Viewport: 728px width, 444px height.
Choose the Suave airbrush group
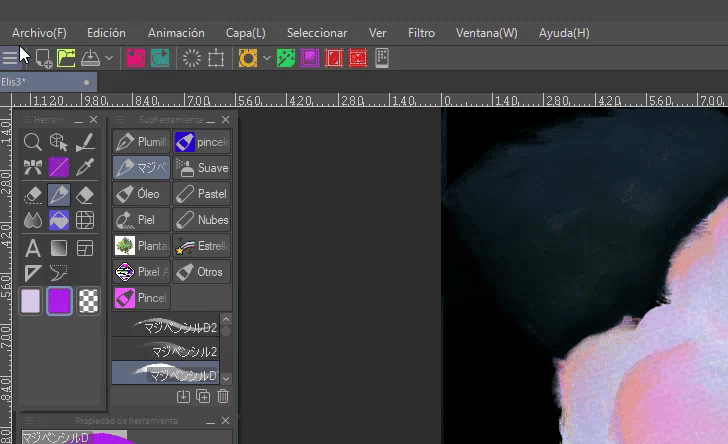202,168
